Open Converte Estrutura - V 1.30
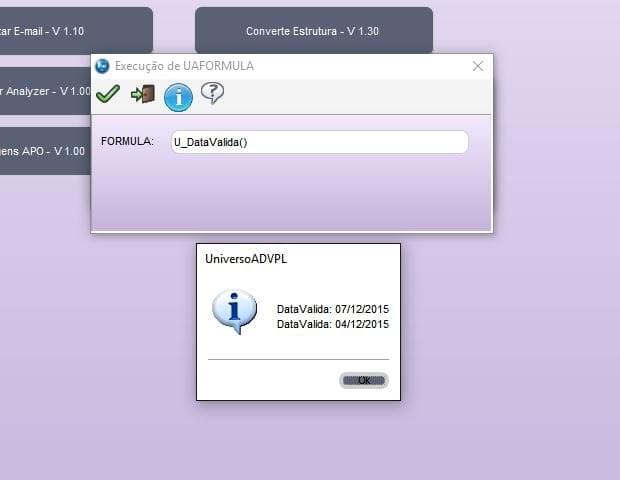 (x=313, y=31)
